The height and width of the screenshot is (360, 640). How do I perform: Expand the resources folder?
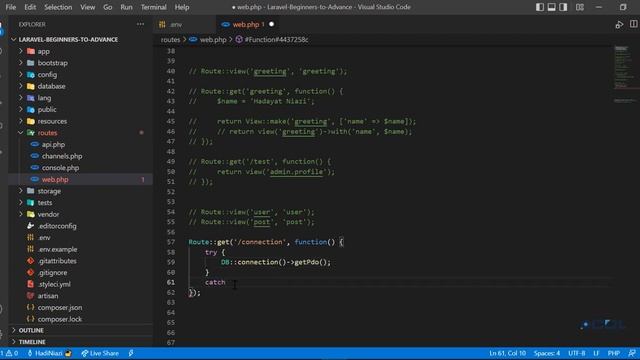(x=52, y=121)
